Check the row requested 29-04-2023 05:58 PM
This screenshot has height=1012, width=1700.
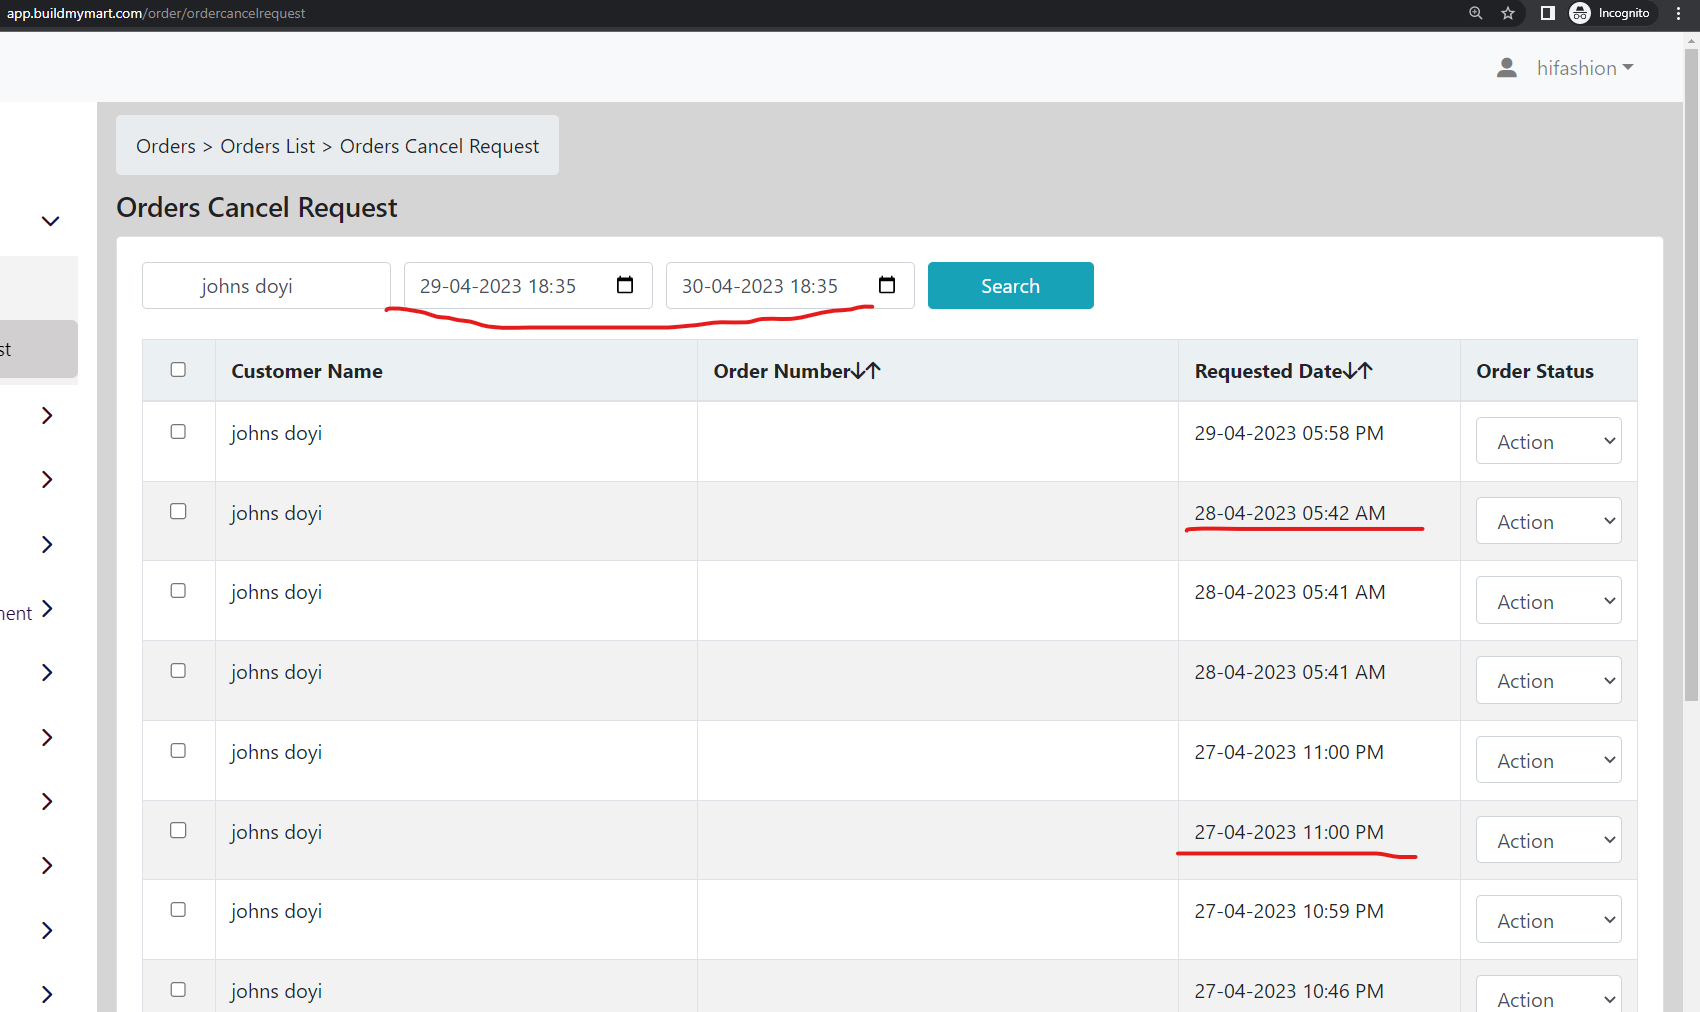[x=178, y=432]
